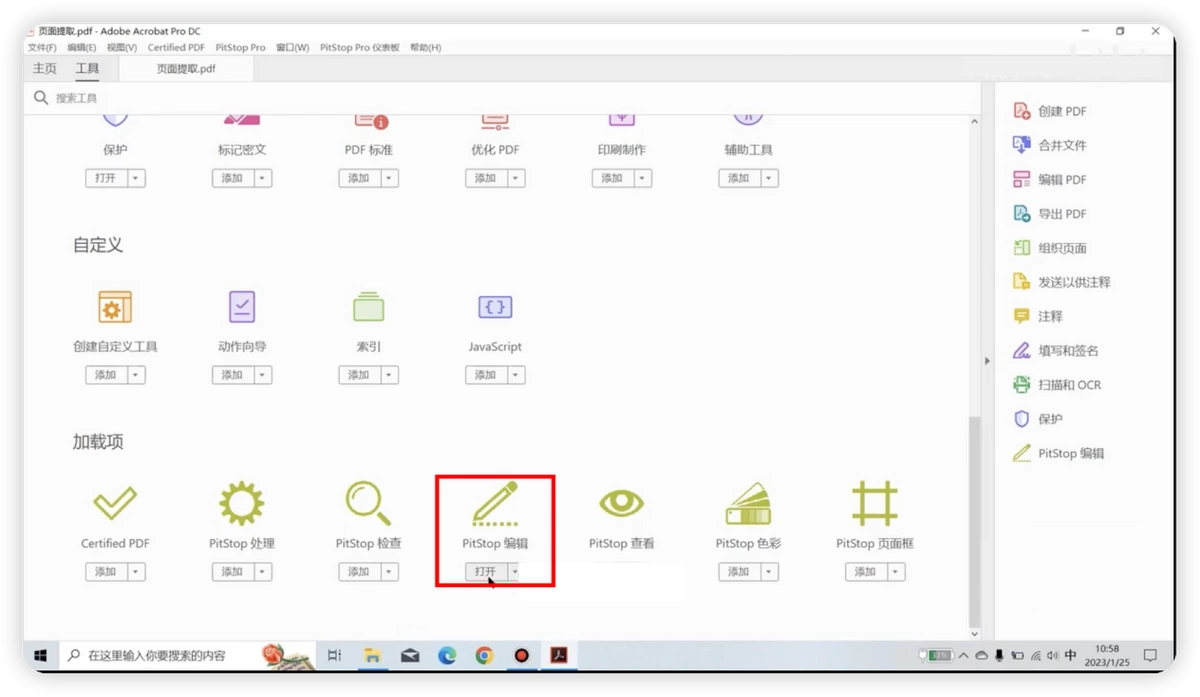Open the Certified PDF menu
Screen dimensions: 1200x697
point(176,47)
